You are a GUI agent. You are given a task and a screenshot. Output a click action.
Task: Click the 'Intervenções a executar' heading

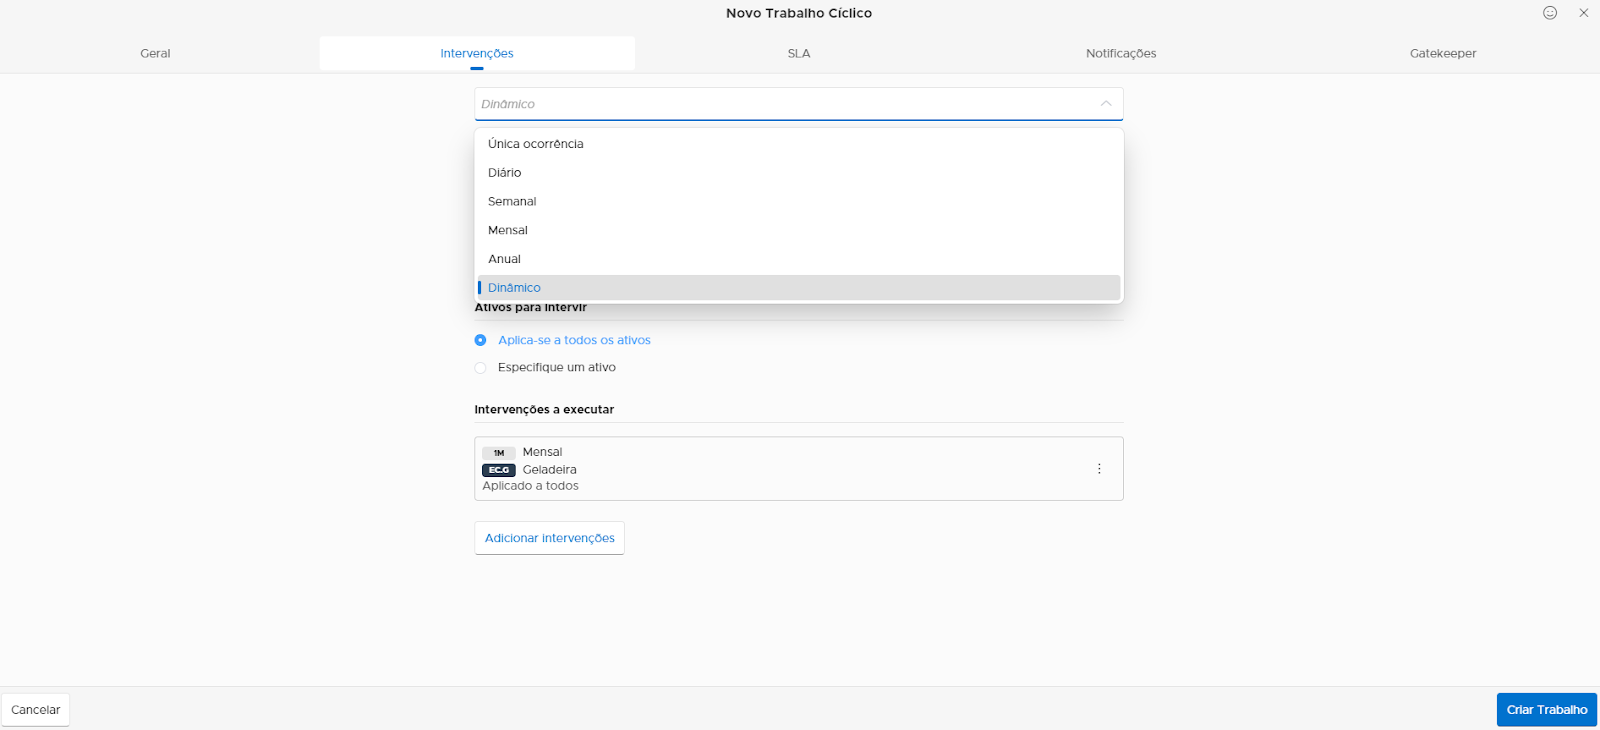[x=544, y=410]
